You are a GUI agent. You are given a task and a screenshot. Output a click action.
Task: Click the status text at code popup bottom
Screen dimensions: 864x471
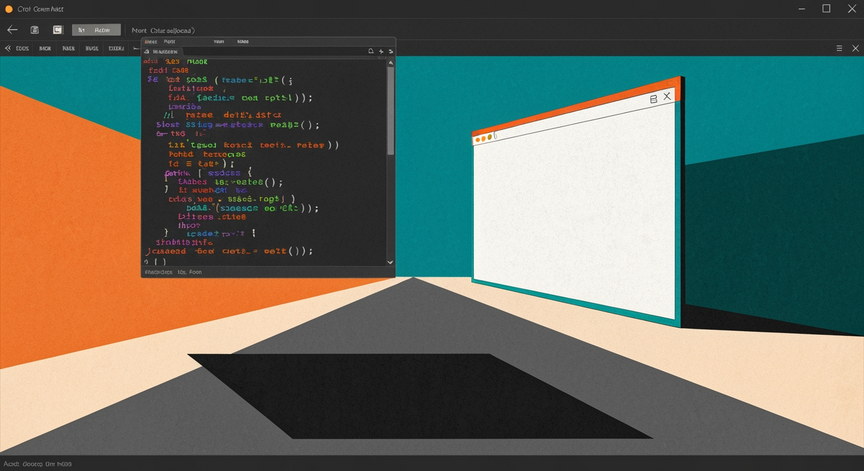click(173, 272)
